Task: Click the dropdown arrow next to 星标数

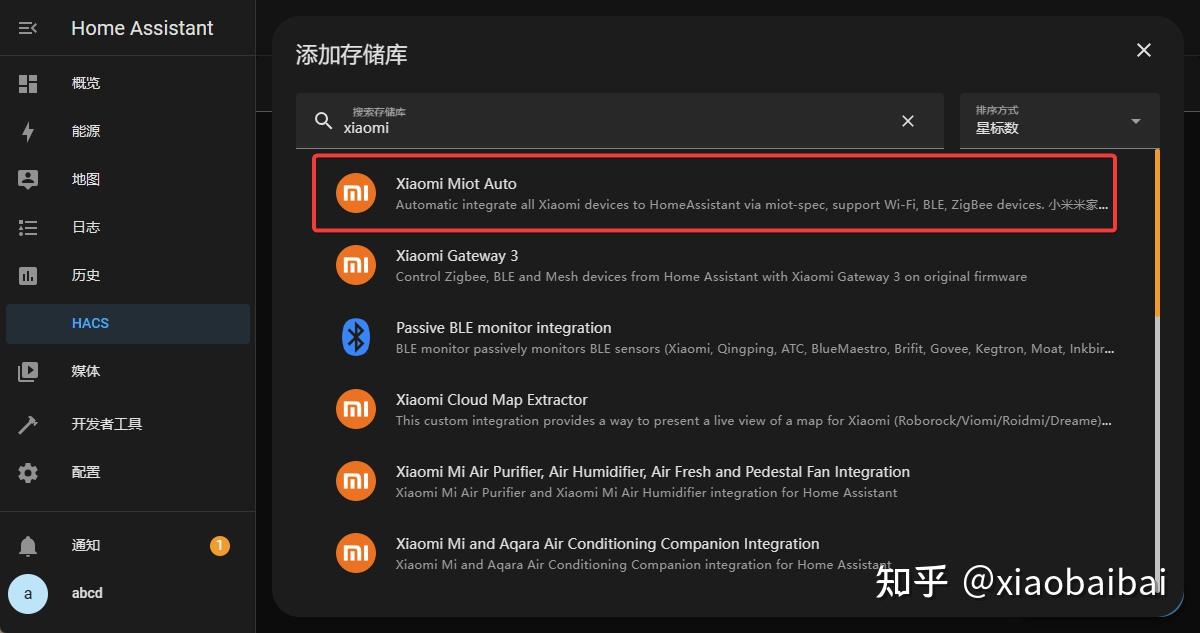Action: click(1134, 121)
